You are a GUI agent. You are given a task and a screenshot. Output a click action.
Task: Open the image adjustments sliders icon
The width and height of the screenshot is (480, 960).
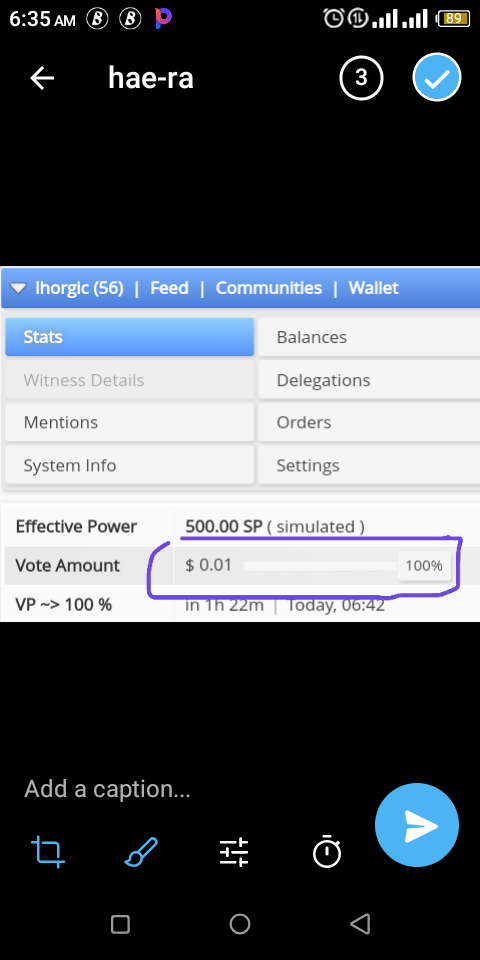point(234,852)
